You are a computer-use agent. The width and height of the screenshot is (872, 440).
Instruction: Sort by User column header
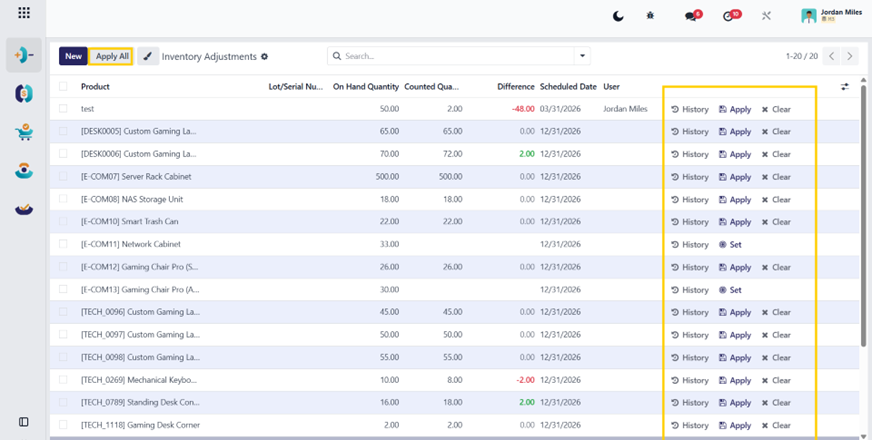click(612, 87)
